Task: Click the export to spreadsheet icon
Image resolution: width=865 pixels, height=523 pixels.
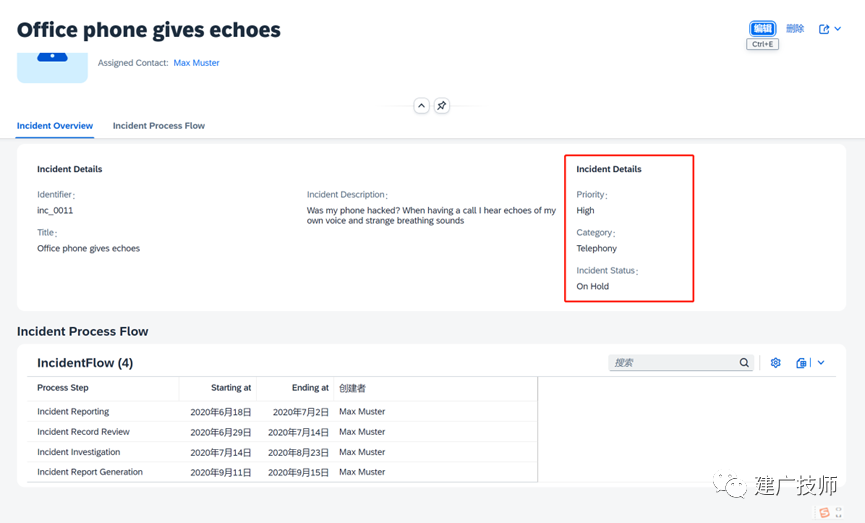Action: click(801, 362)
